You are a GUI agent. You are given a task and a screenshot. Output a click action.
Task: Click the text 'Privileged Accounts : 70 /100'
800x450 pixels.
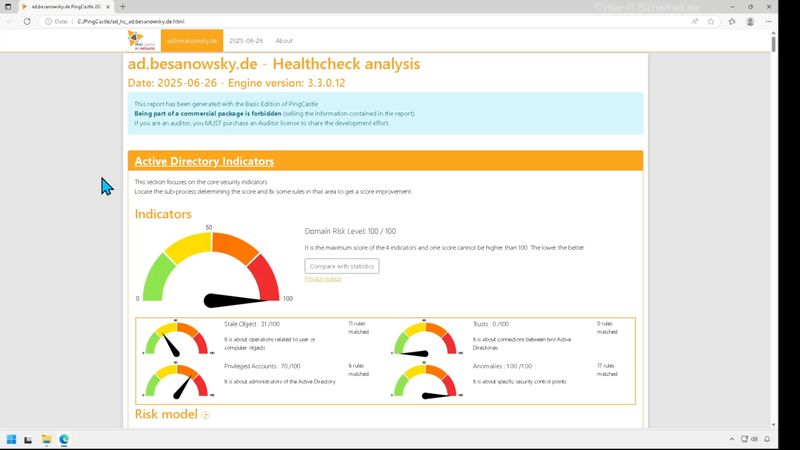click(262, 366)
